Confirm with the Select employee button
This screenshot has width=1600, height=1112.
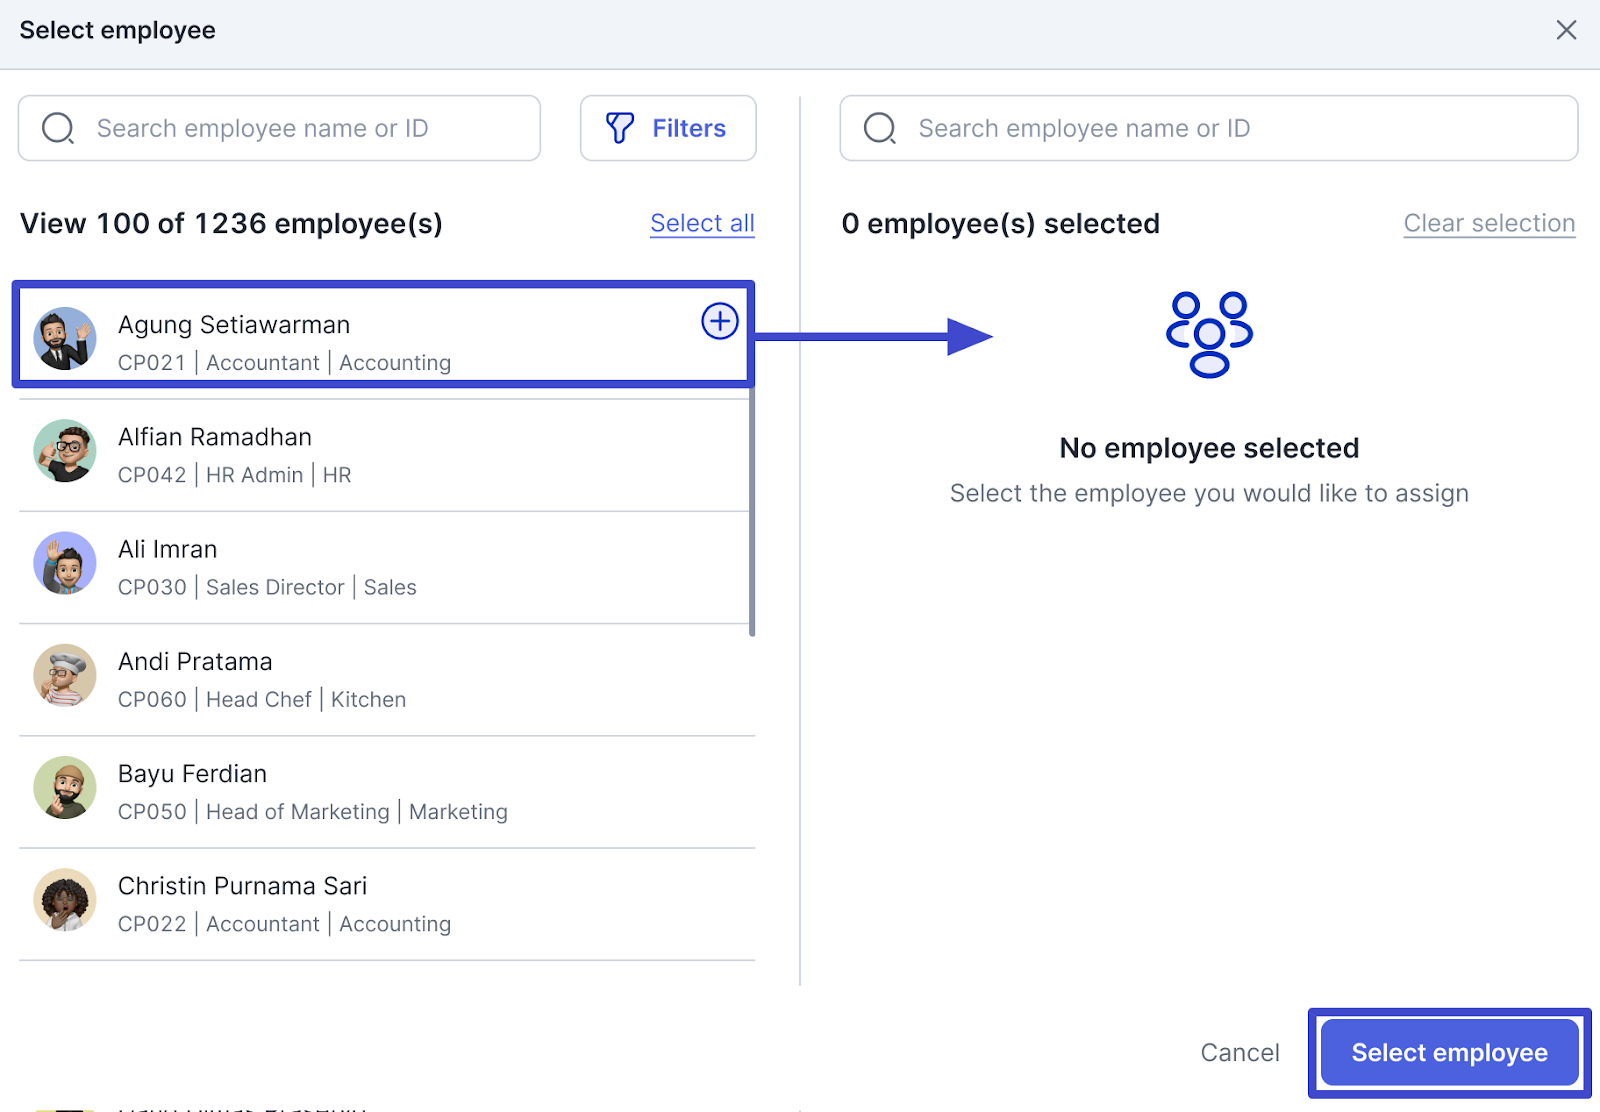tap(1449, 1052)
